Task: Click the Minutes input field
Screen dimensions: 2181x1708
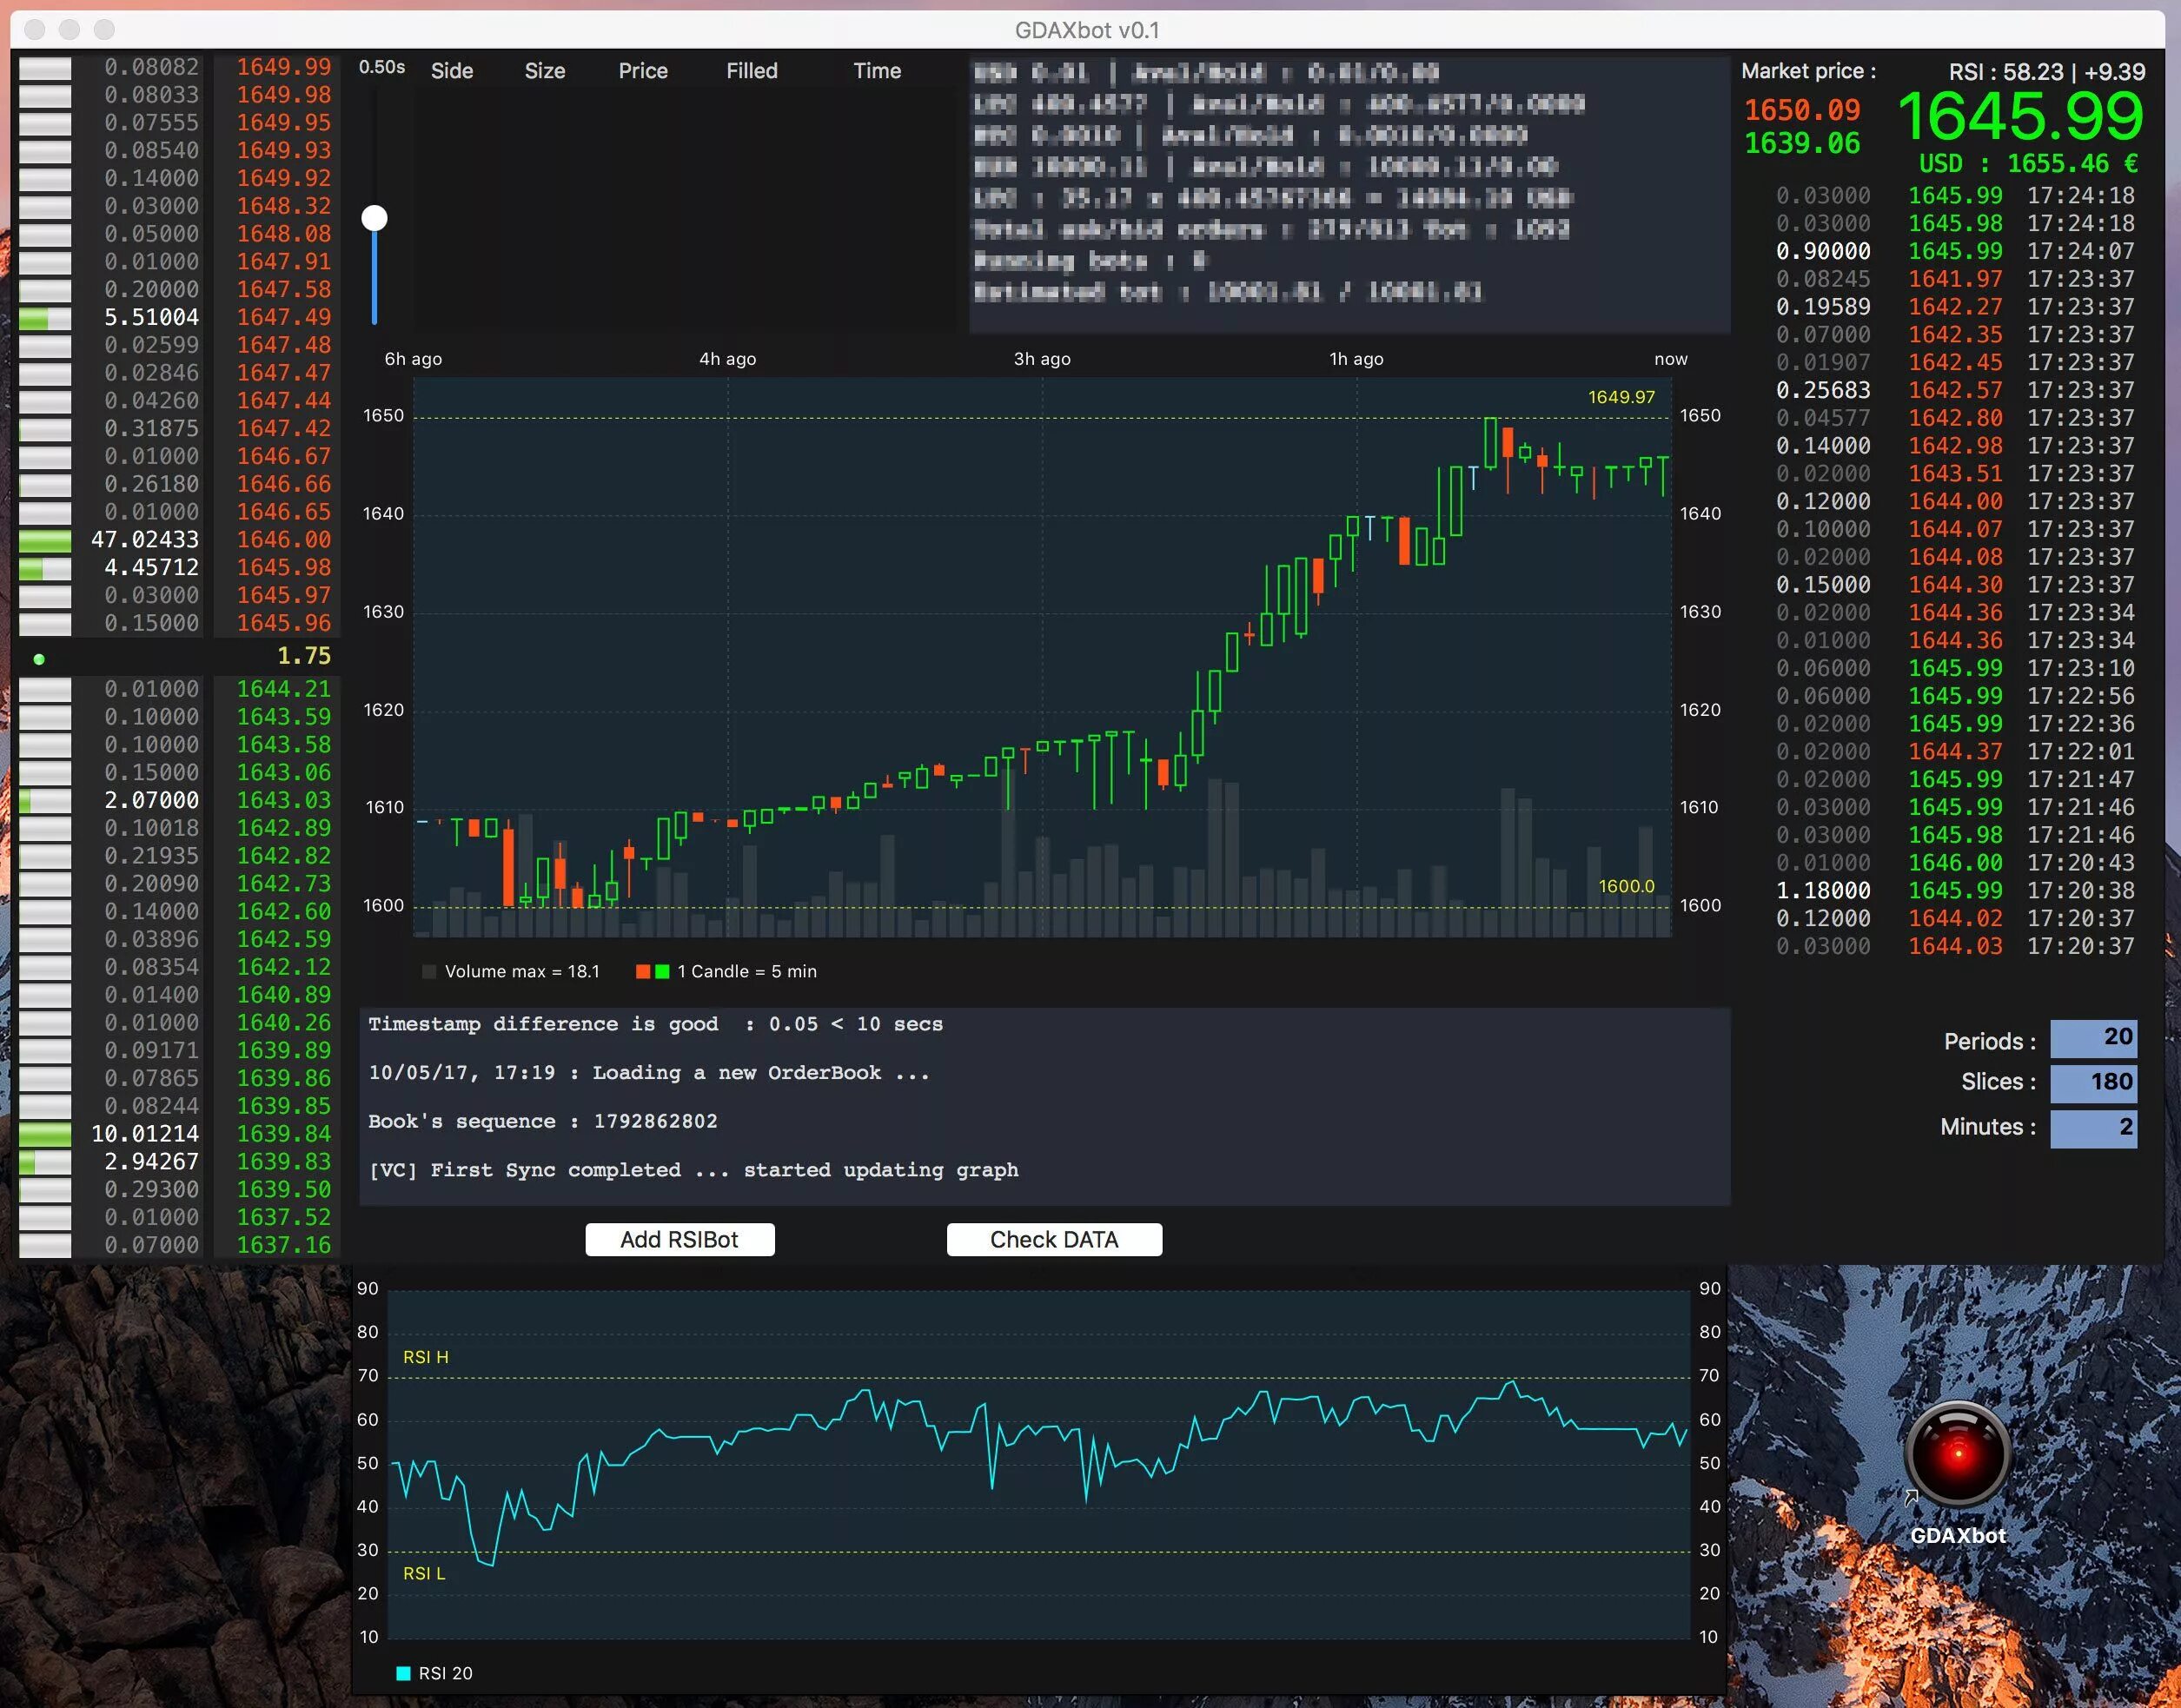Action: pyautogui.click(x=2092, y=1128)
